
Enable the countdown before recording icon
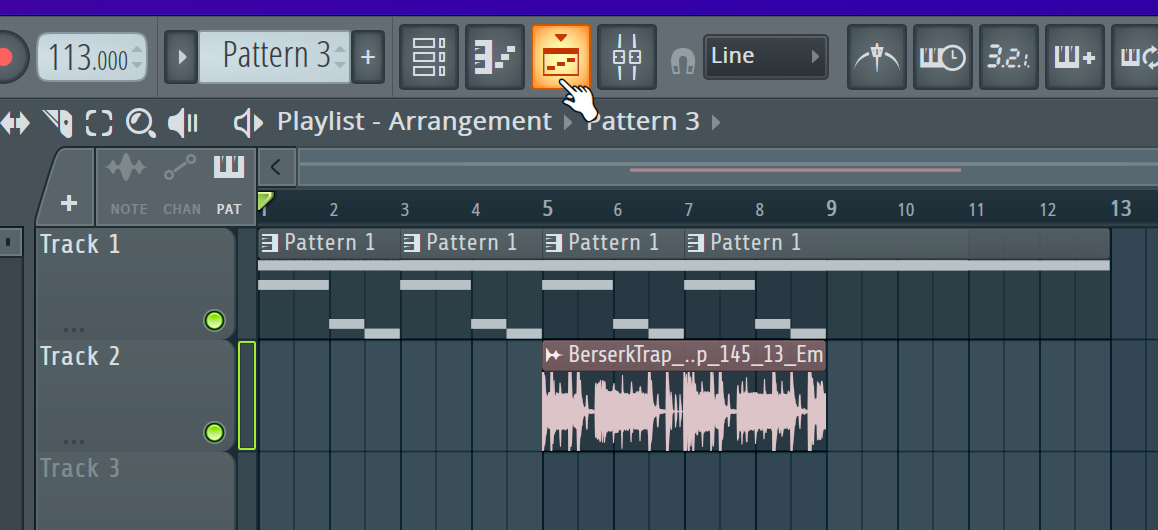(x=1008, y=57)
